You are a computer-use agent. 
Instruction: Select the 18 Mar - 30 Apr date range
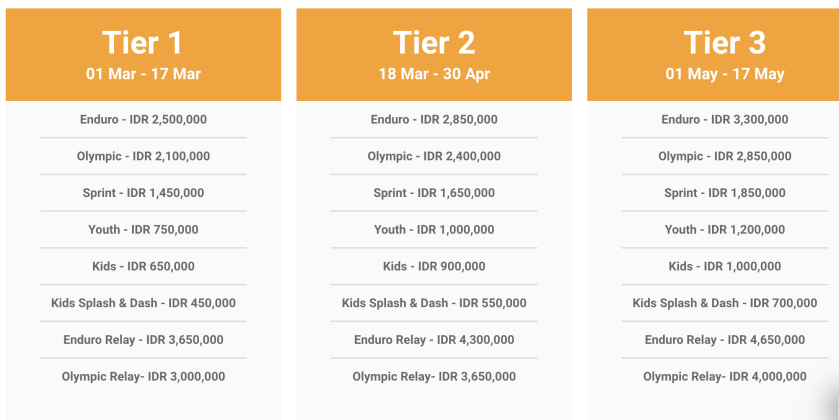434,74
